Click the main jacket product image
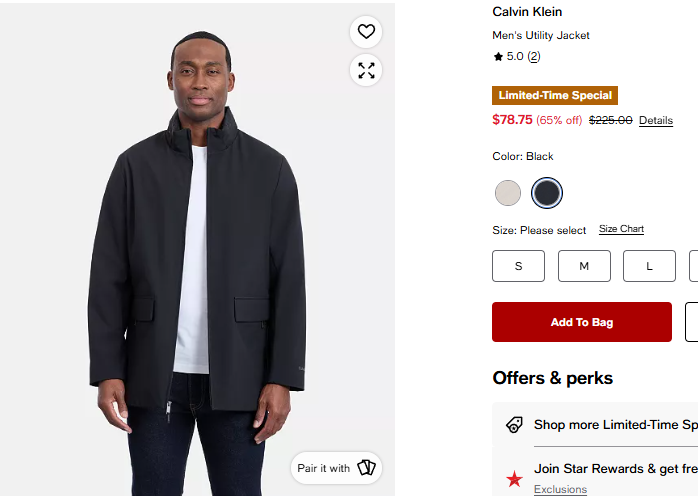Image resolution: width=698 pixels, height=496 pixels. pos(197,249)
